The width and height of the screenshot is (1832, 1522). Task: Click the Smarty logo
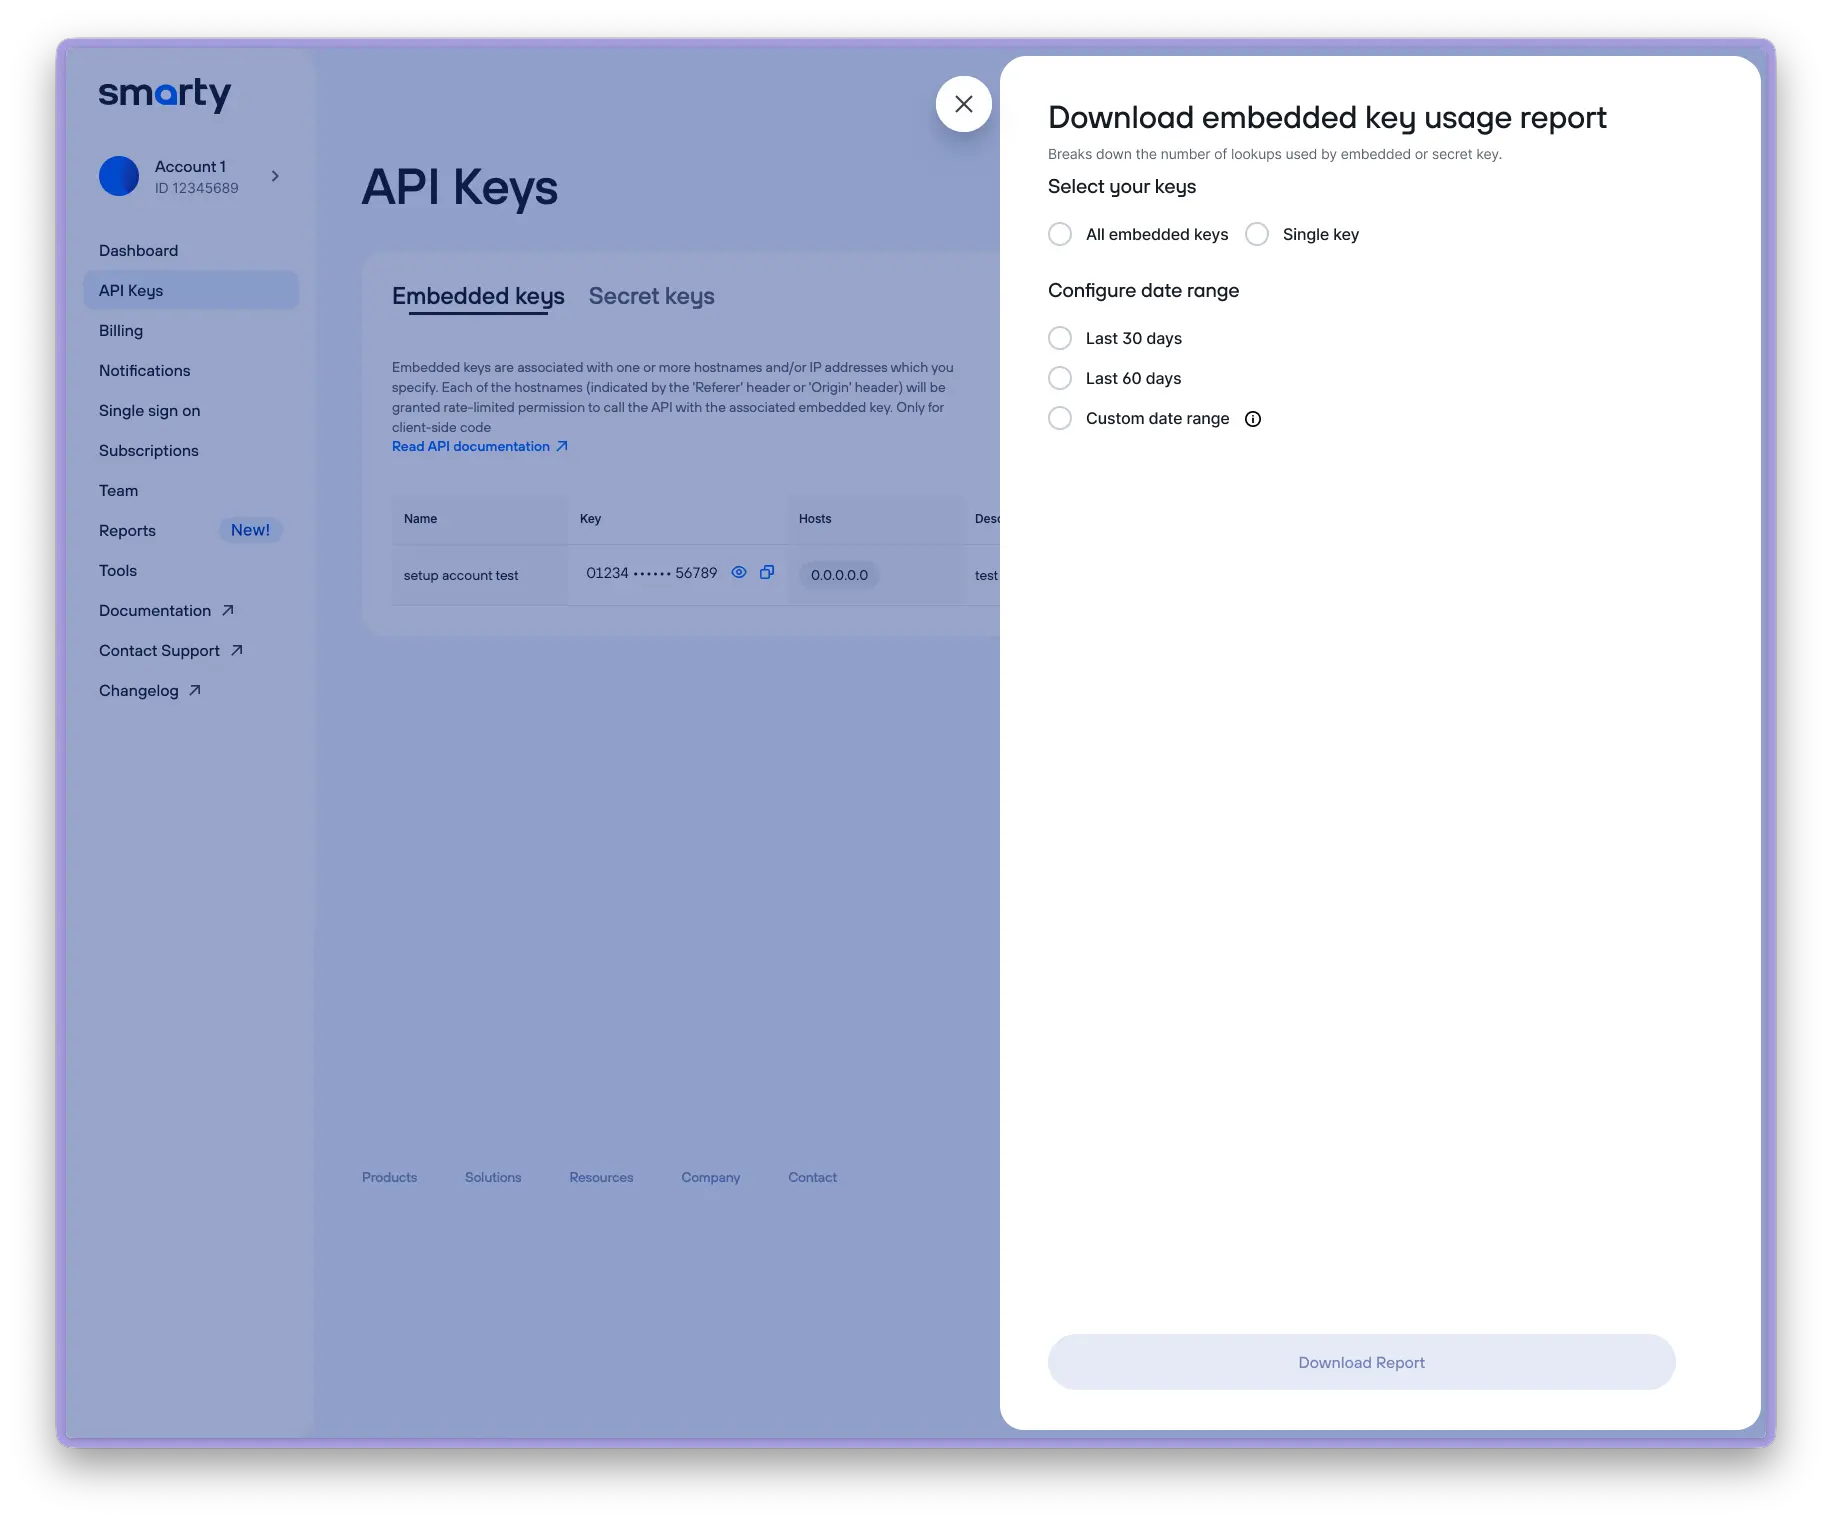pos(165,95)
